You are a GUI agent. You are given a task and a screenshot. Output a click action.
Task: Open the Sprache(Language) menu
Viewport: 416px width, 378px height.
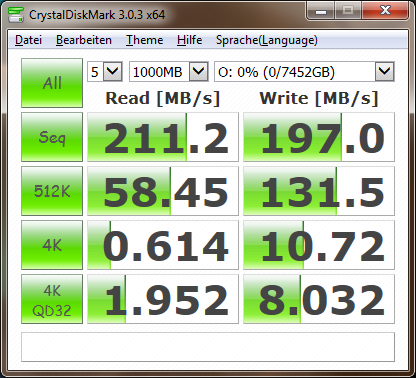[x=267, y=40]
